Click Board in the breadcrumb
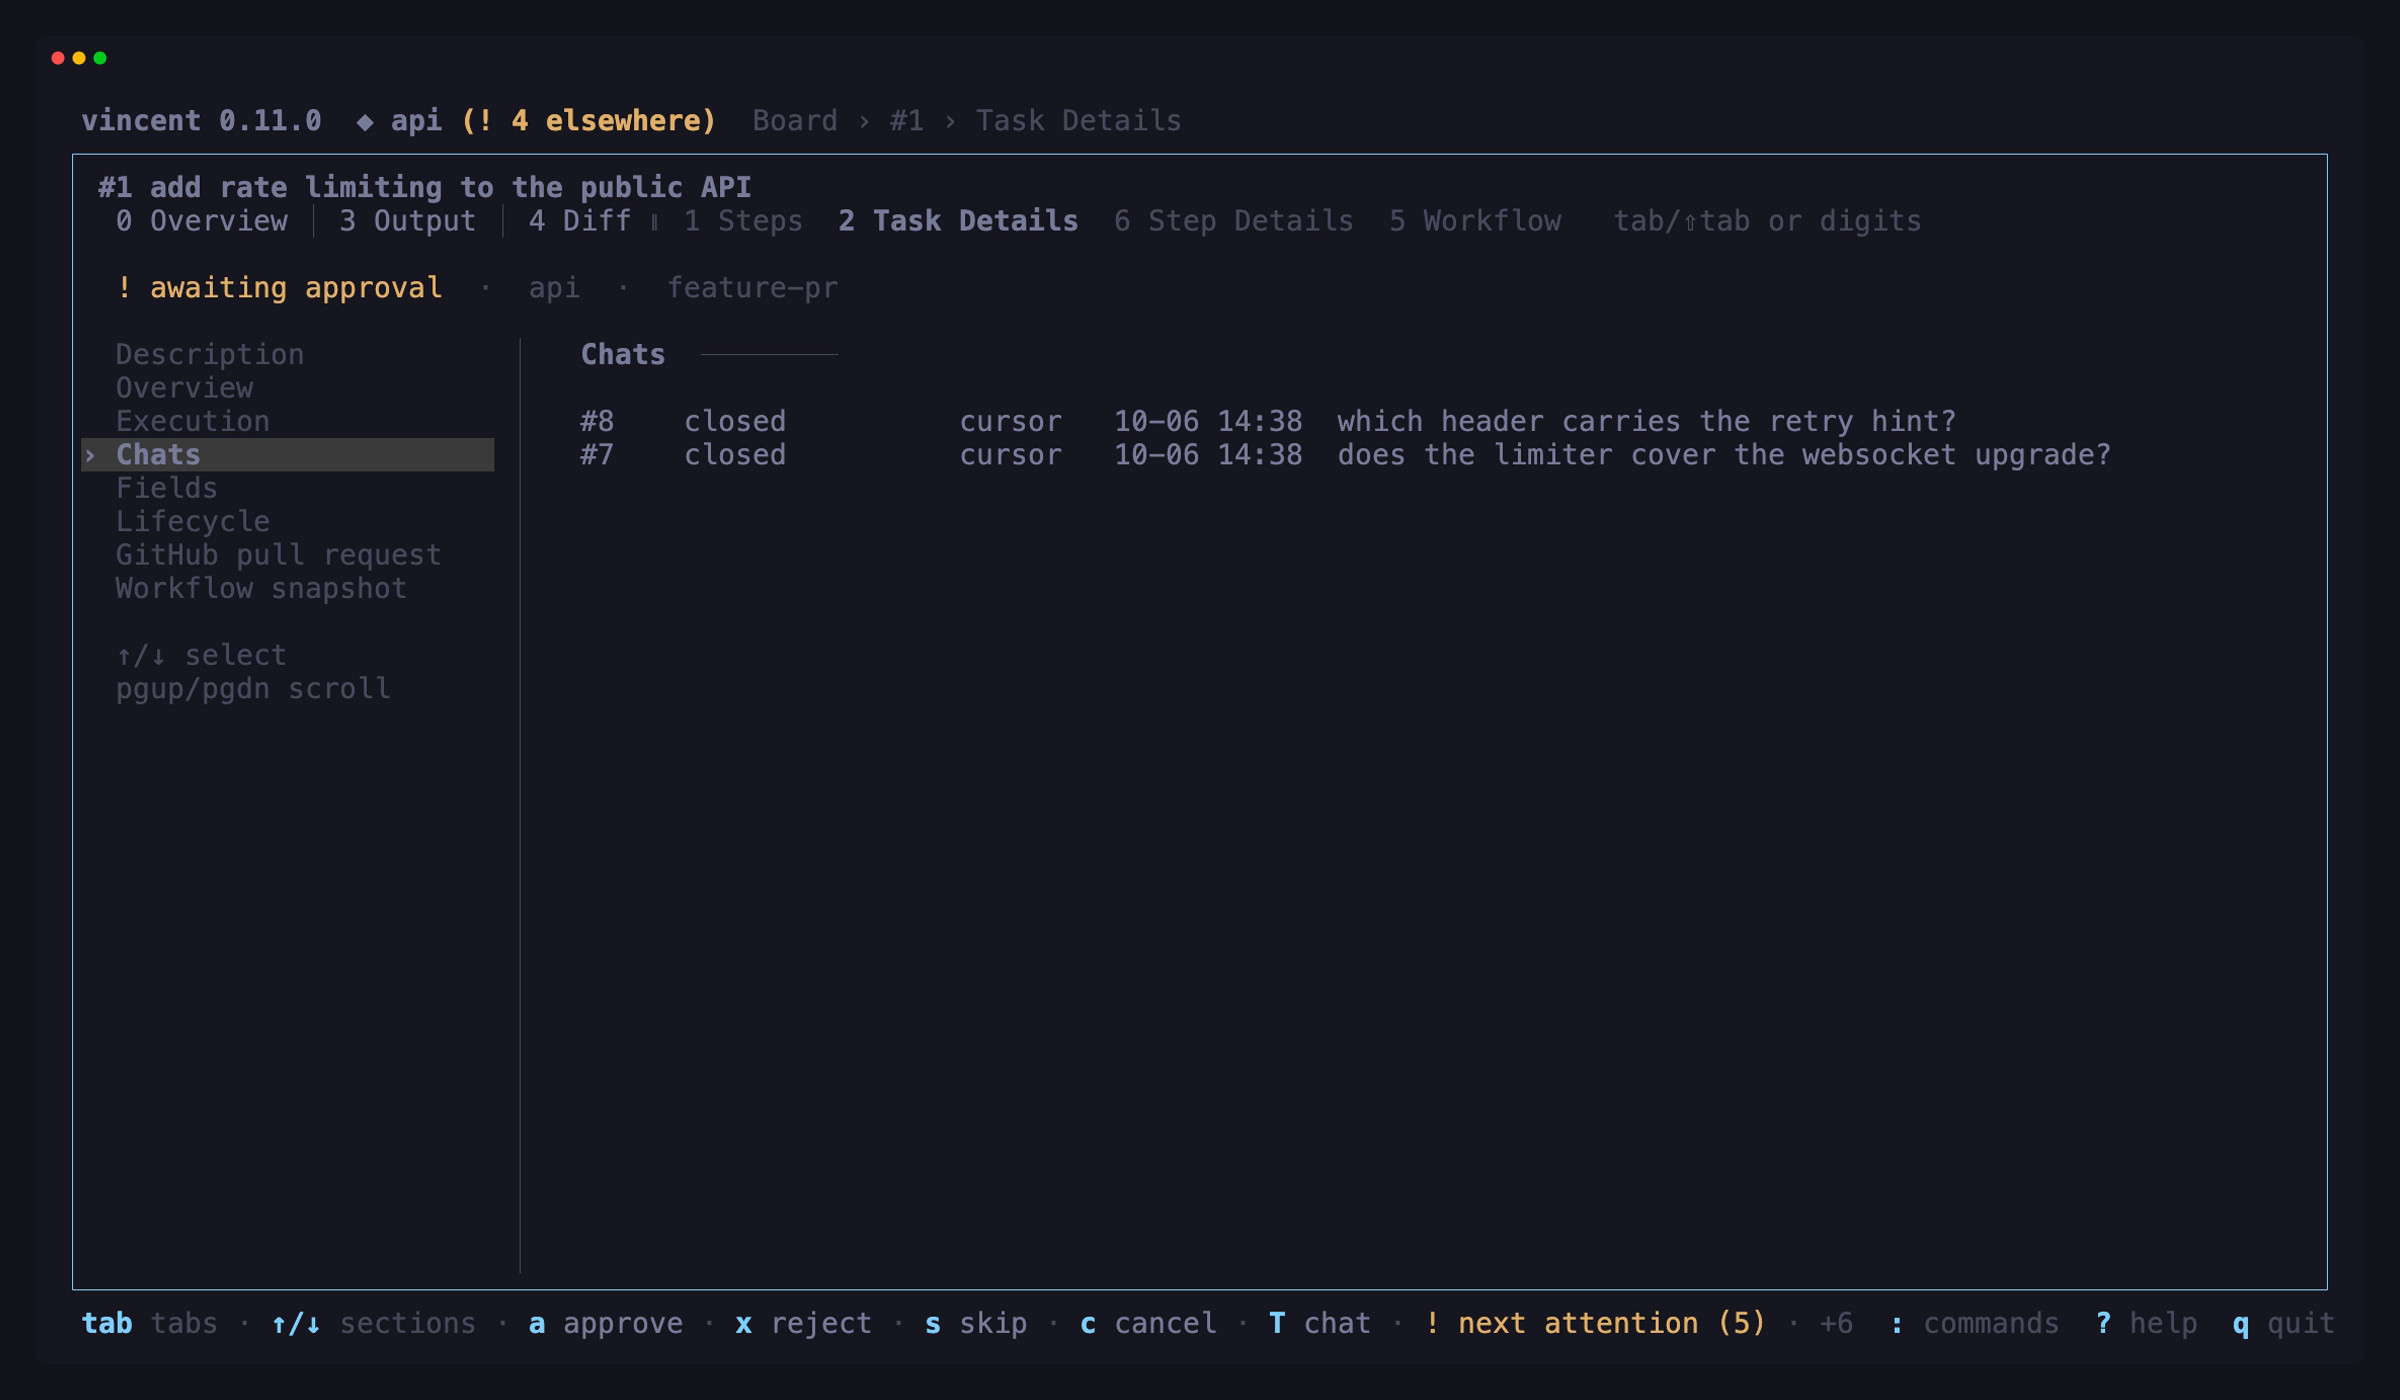 click(795, 121)
